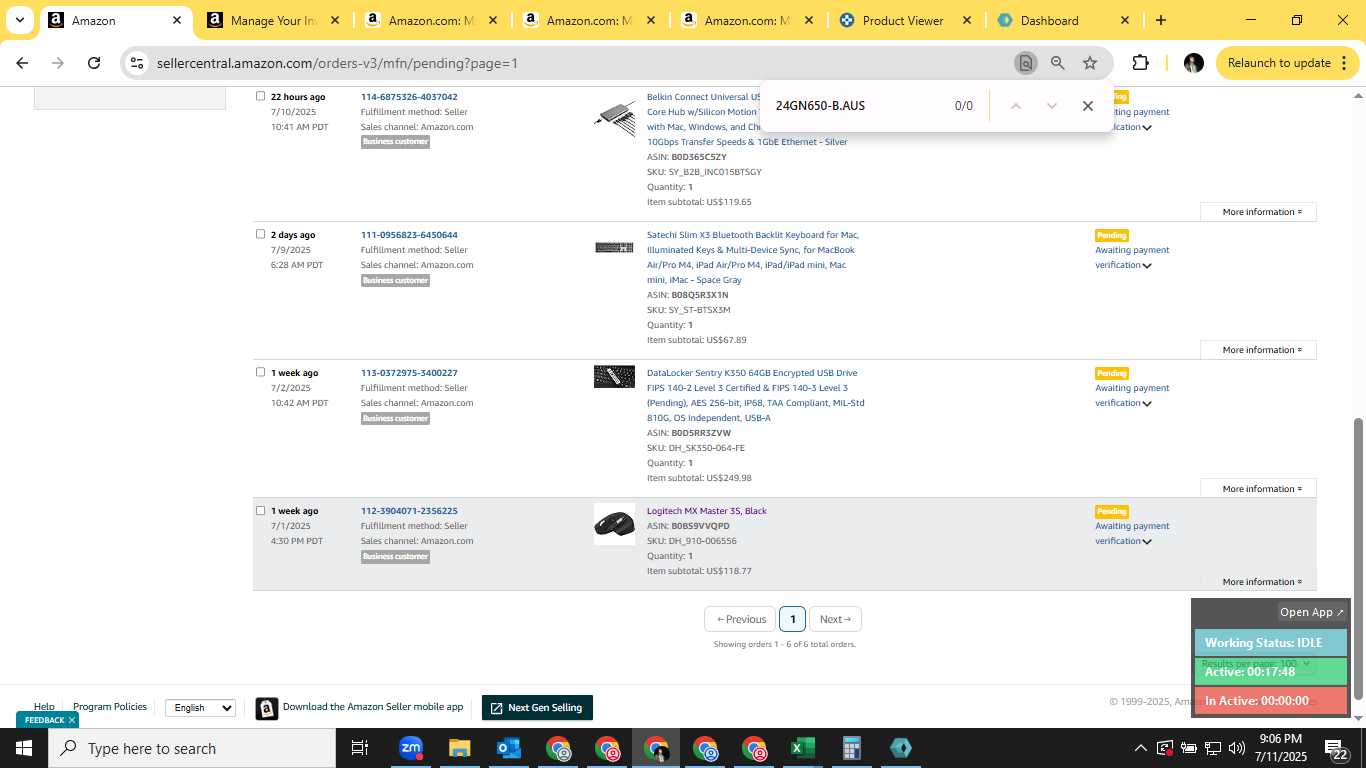The height and width of the screenshot is (768, 1366).
Task: Go to previous find result arrow
Action: click(1016, 106)
